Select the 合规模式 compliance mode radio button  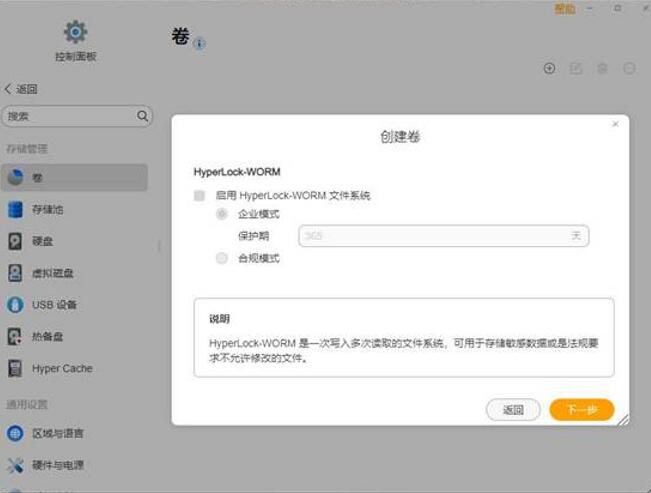[222, 258]
